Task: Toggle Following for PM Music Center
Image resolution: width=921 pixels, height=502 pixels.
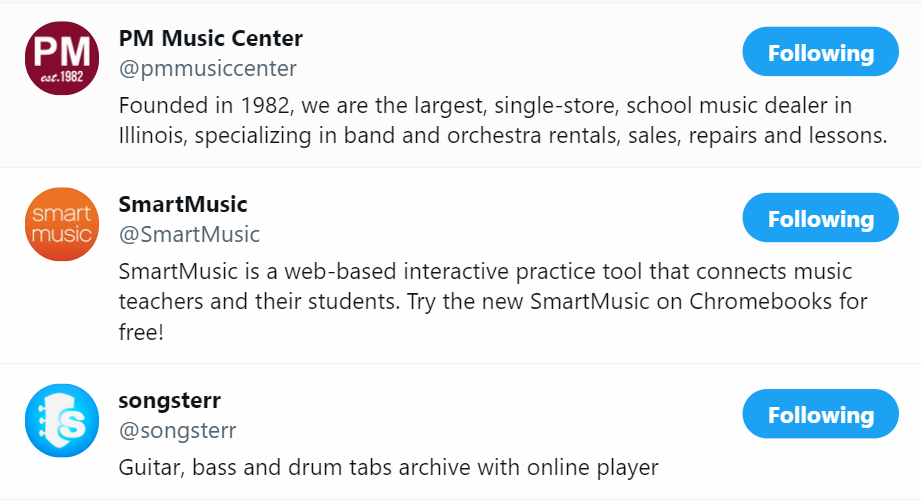Action: (820, 52)
